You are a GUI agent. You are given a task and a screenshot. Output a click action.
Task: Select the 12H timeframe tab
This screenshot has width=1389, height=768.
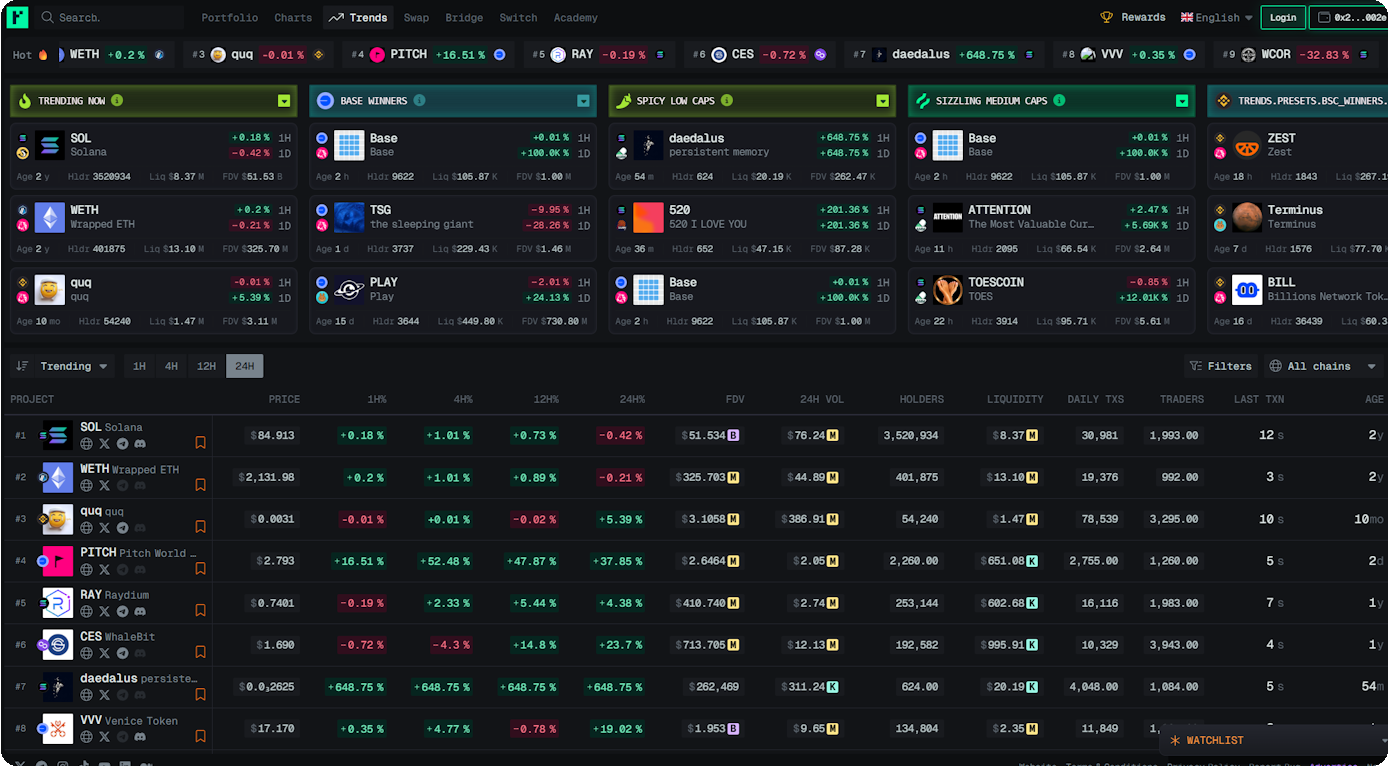coord(206,366)
